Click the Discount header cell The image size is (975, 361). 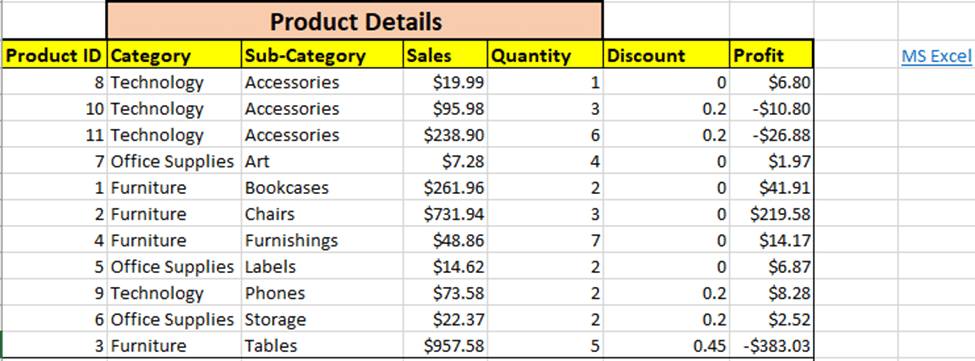(667, 55)
